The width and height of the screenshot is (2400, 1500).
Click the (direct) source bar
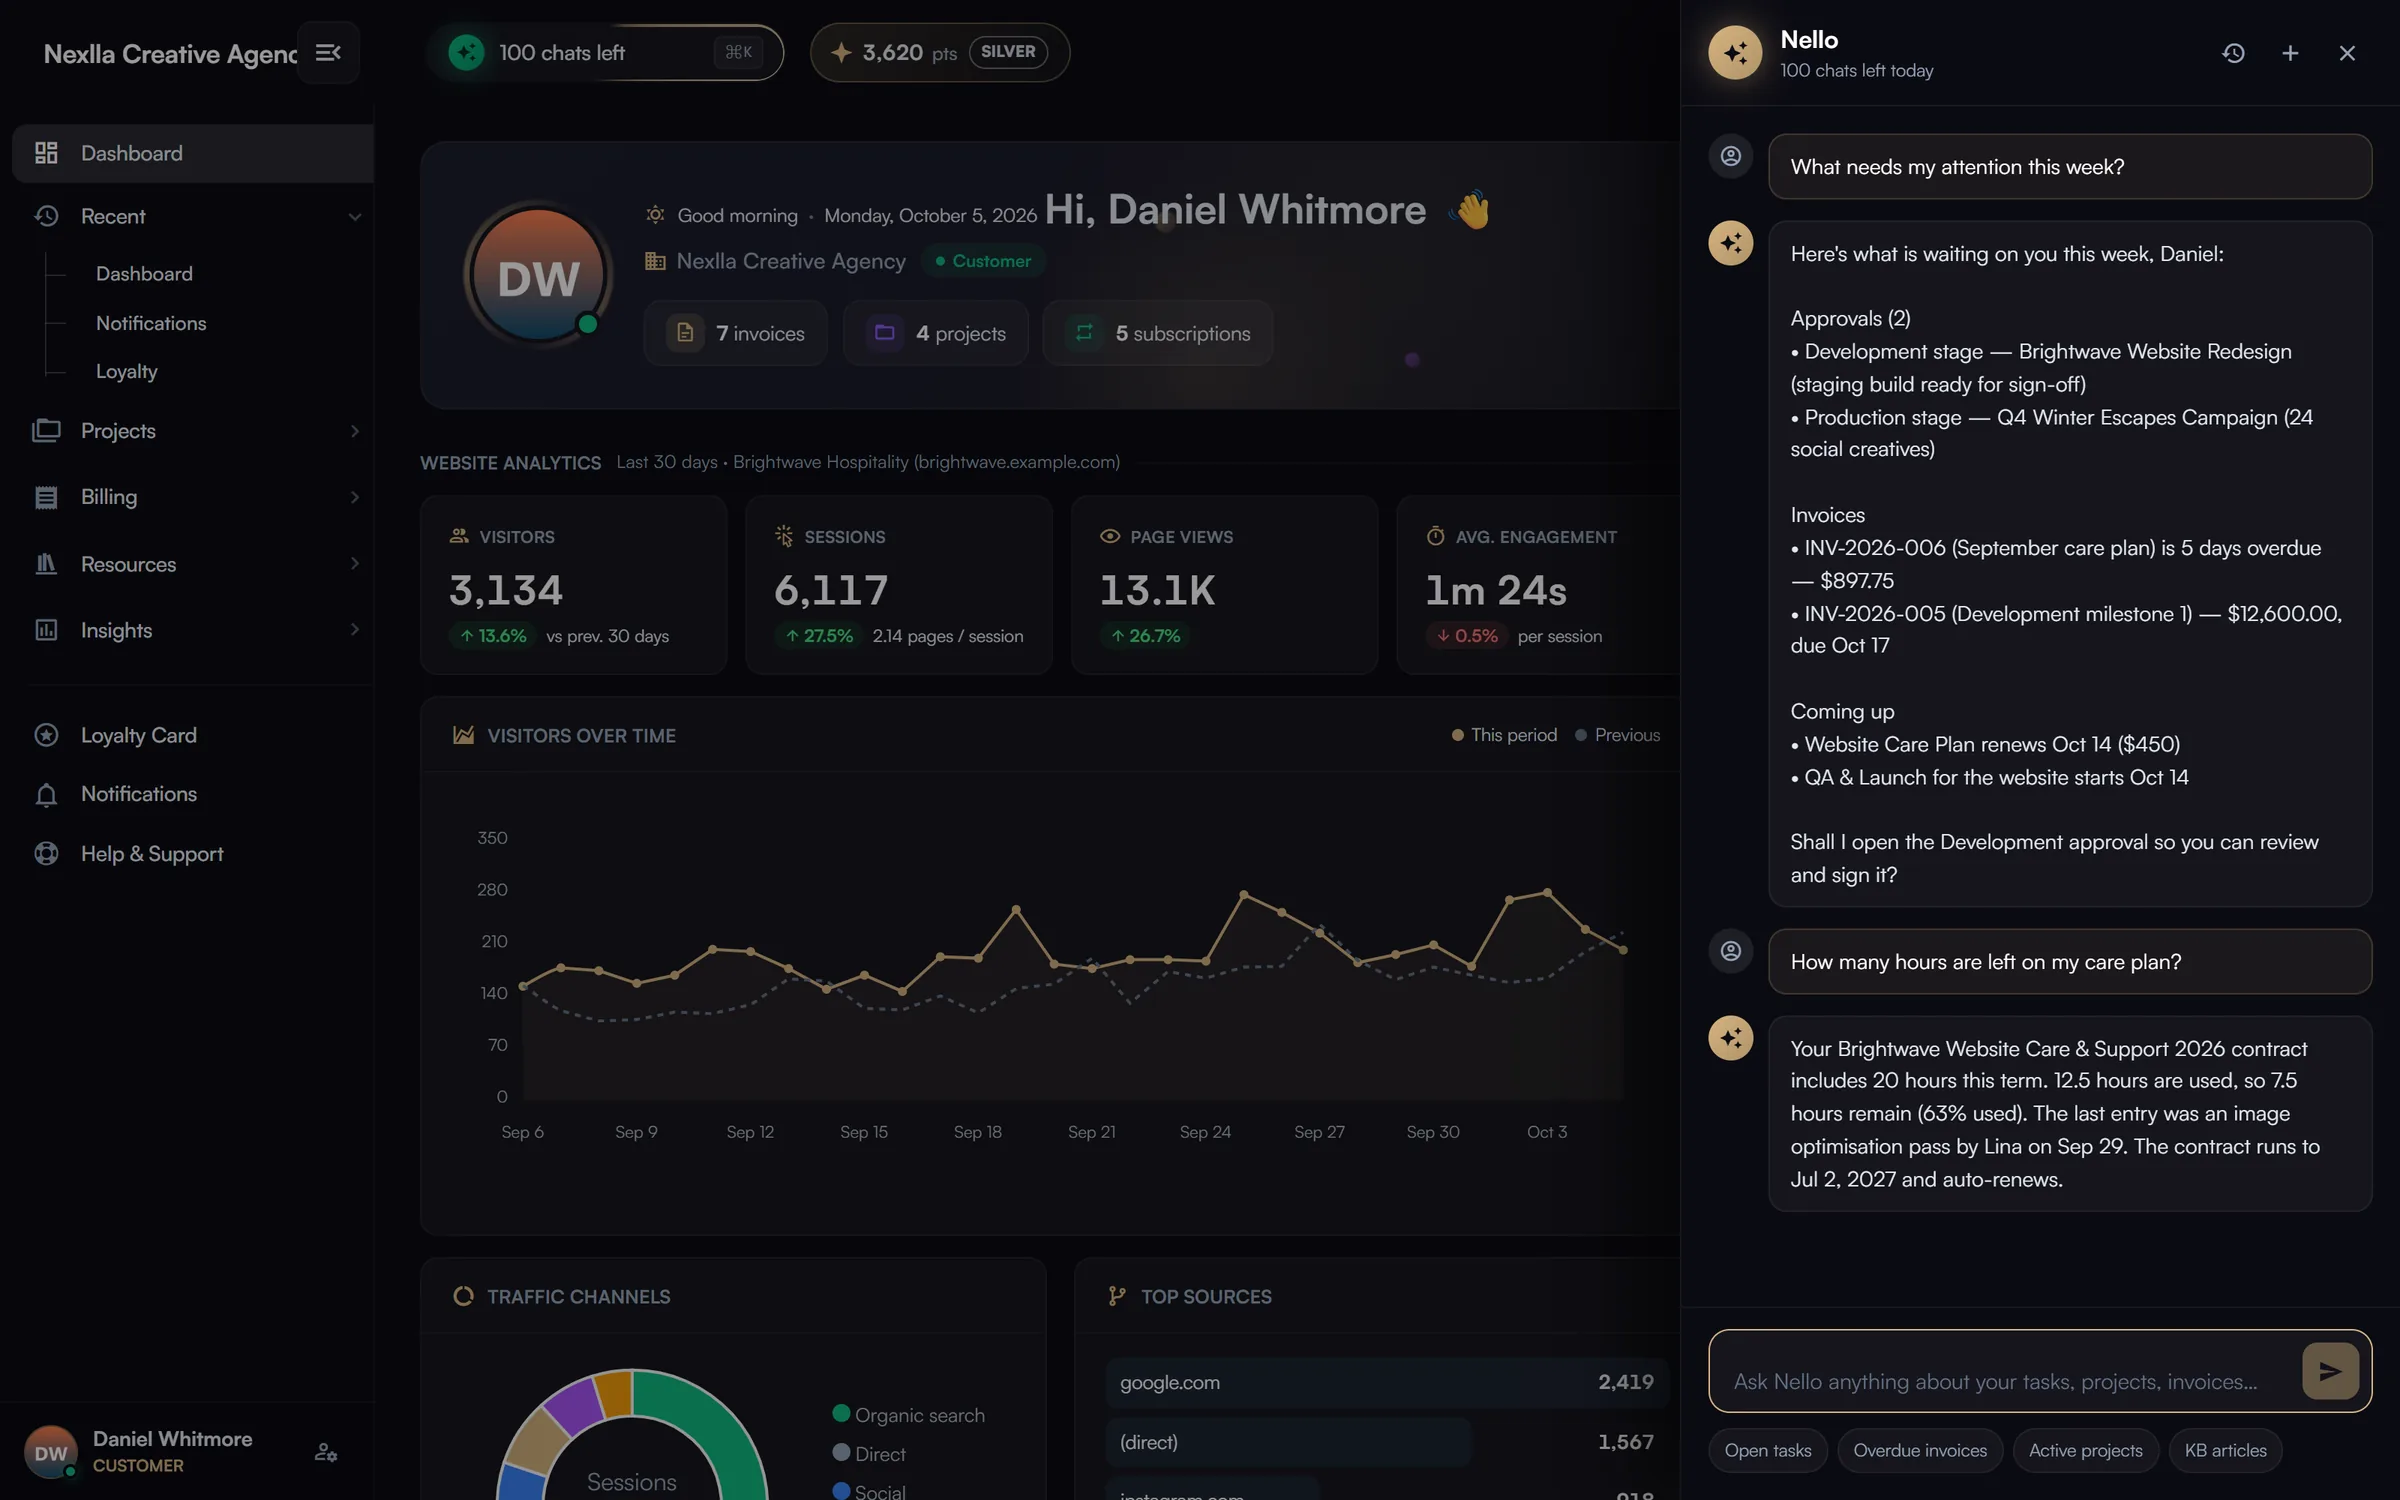(x=1386, y=1442)
